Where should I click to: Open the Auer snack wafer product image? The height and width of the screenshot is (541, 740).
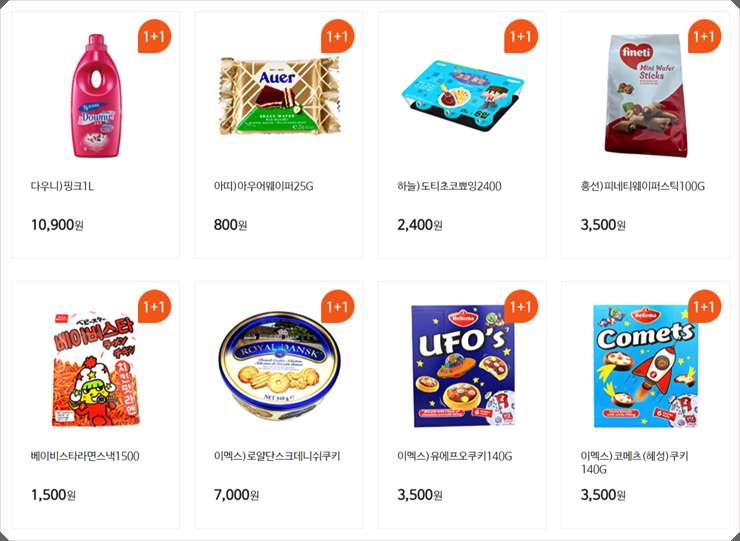click(x=279, y=96)
